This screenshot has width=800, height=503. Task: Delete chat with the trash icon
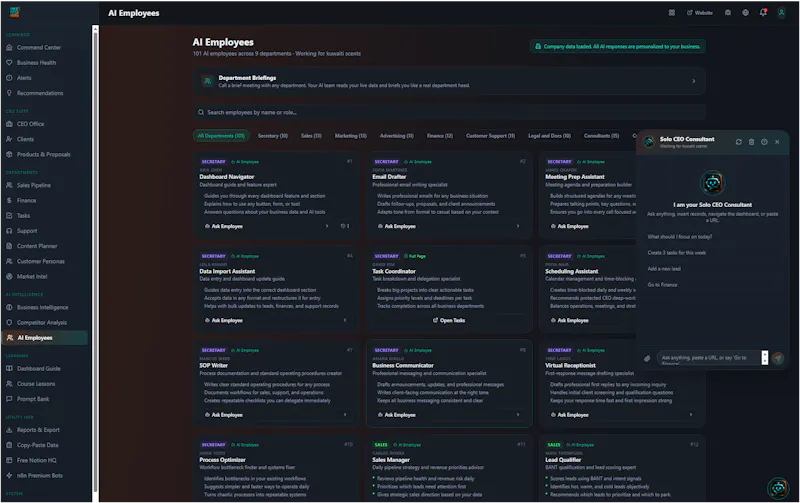point(751,142)
